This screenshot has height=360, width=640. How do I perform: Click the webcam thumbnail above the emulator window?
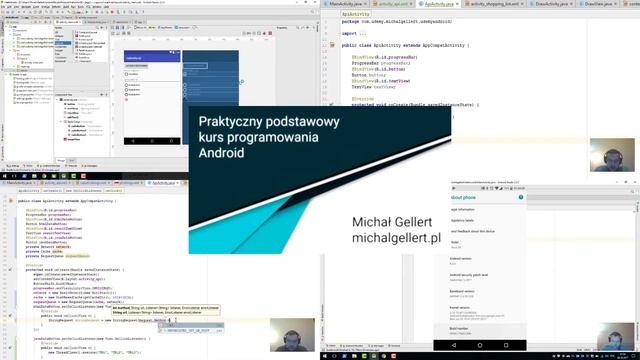tap(612, 155)
